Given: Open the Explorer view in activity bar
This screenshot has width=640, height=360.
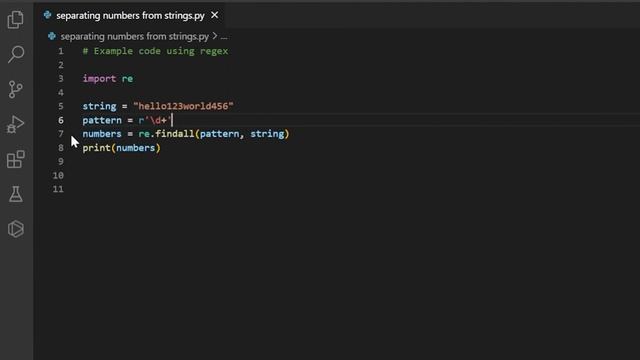Looking at the screenshot, I should pos(16,19).
